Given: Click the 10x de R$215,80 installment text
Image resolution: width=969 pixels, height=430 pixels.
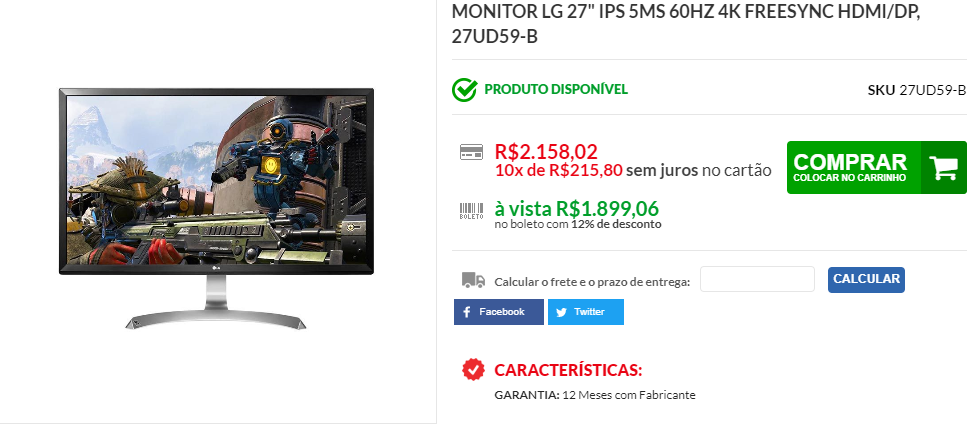Looking at the screenshot, I should pos(559,171).
